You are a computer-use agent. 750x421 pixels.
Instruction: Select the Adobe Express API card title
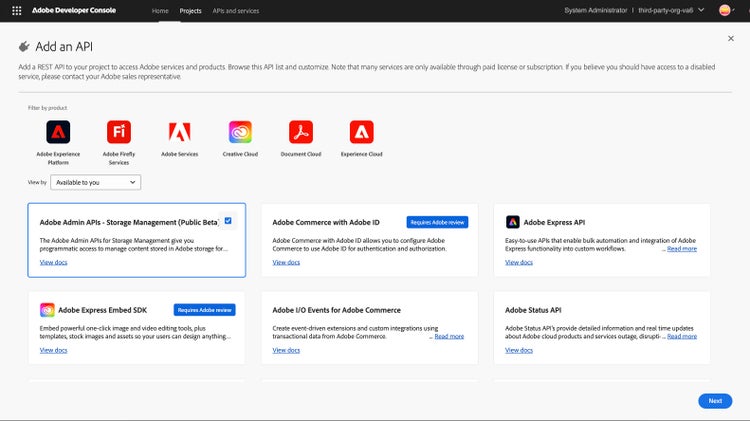[554, 222]
